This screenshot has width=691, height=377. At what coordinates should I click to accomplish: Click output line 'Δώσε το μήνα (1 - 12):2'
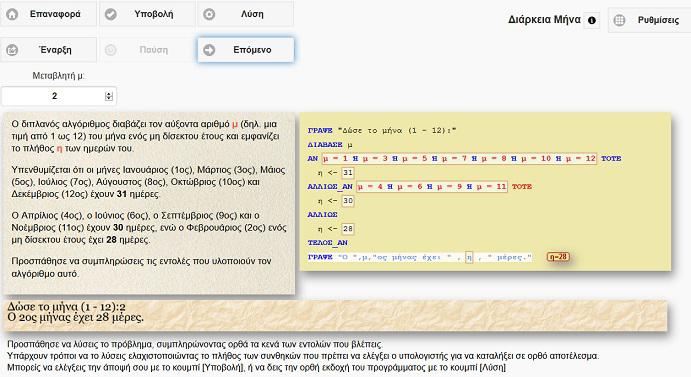[67, 306]
